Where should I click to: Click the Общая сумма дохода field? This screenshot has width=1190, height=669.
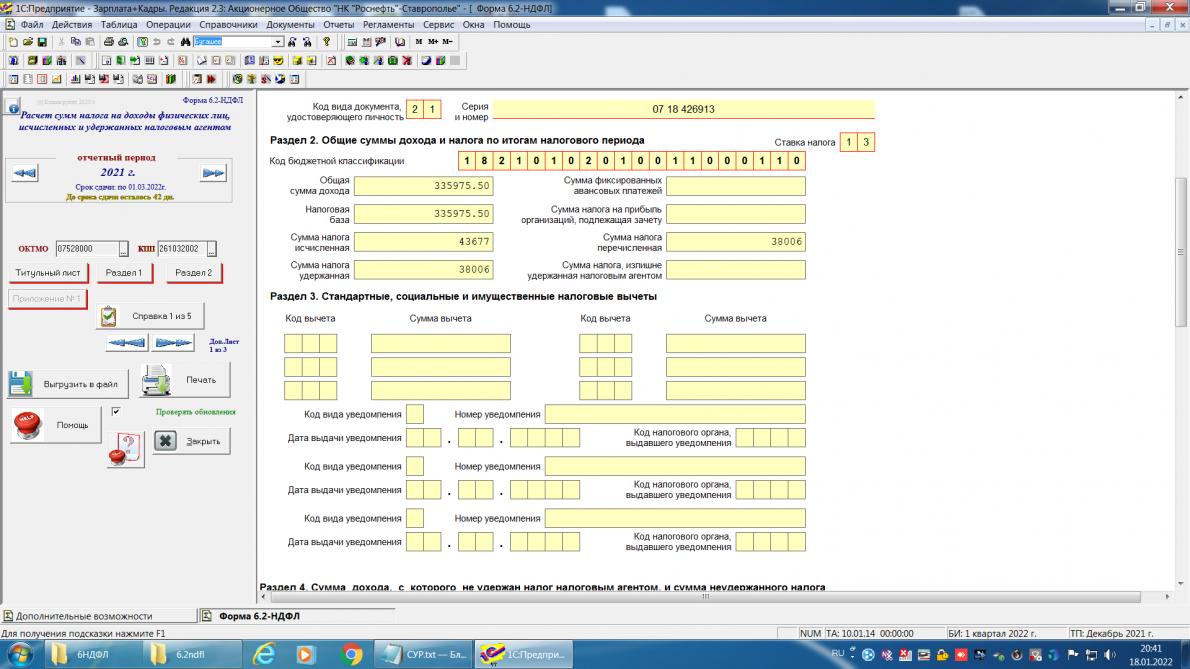pyautogui.click(x=423, y=186)
